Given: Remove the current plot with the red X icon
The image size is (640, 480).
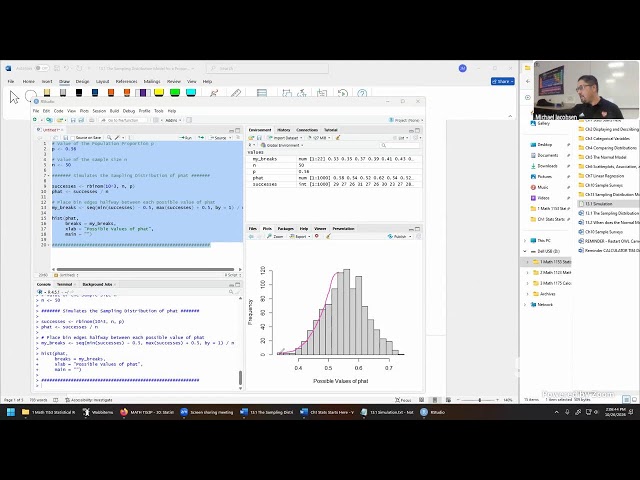Looking at the screenshot, I should [317, 236].
